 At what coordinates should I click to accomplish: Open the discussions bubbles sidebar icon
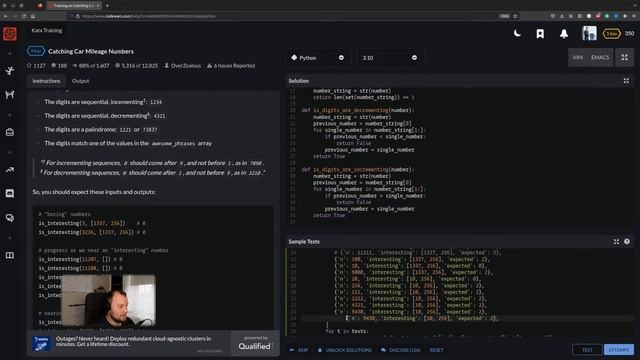(x=10, y=218)
